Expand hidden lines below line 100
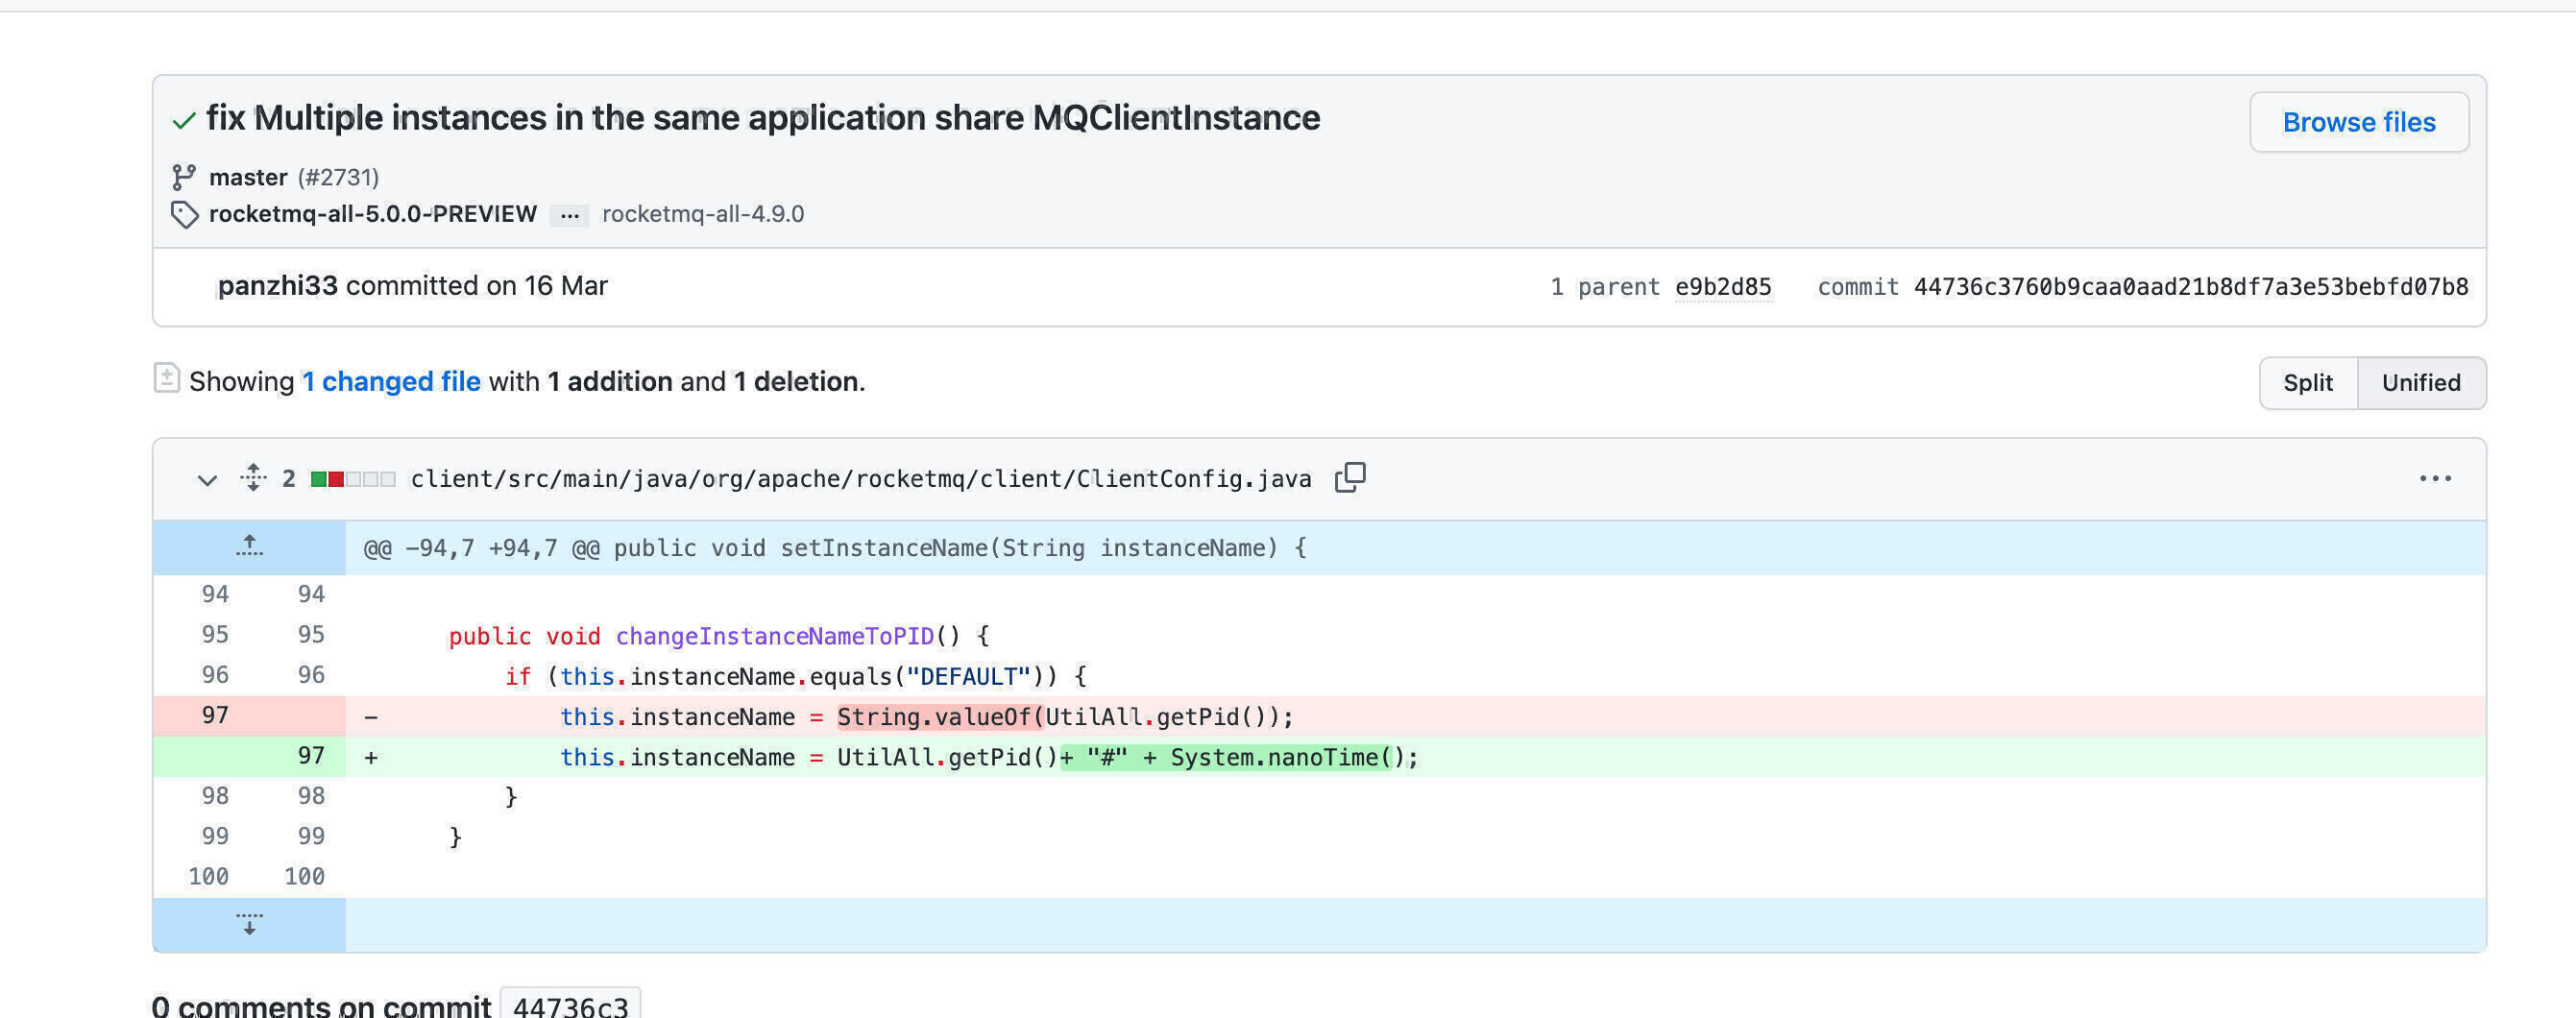Viewport: 2576px width, 1018px height. pos(249,924)
